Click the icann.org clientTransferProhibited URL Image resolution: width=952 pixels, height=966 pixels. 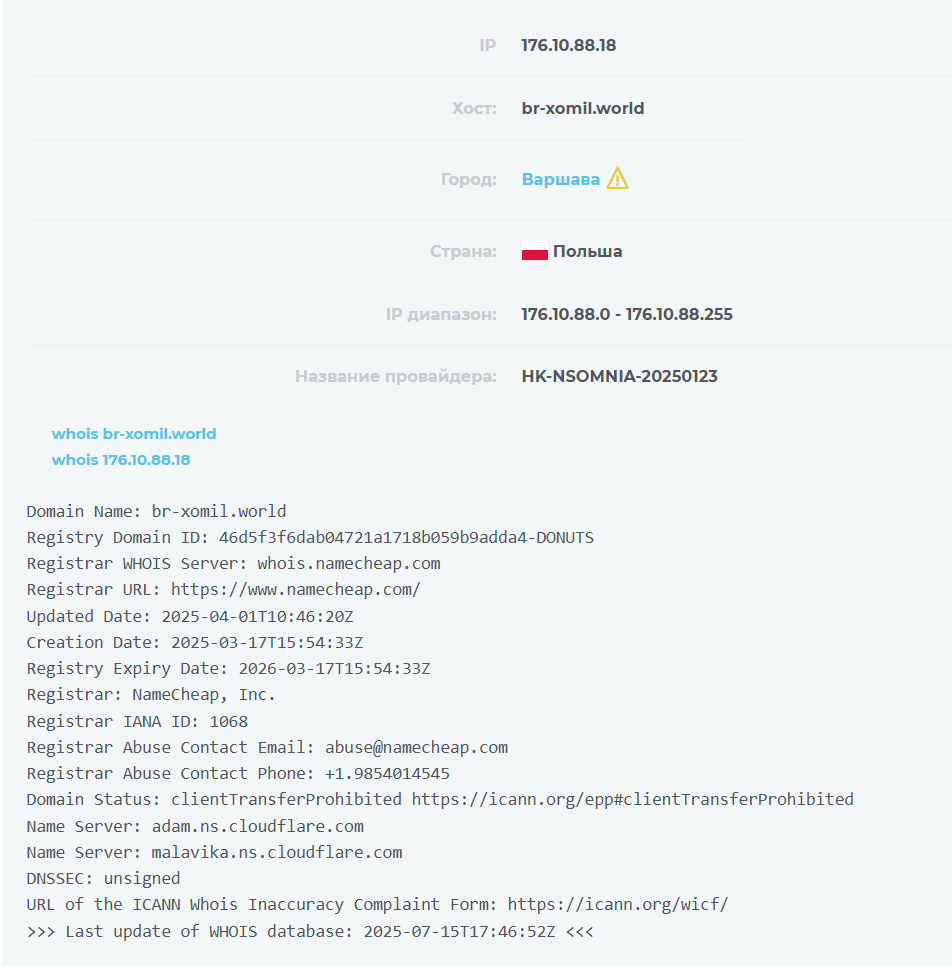click(632, 799)
